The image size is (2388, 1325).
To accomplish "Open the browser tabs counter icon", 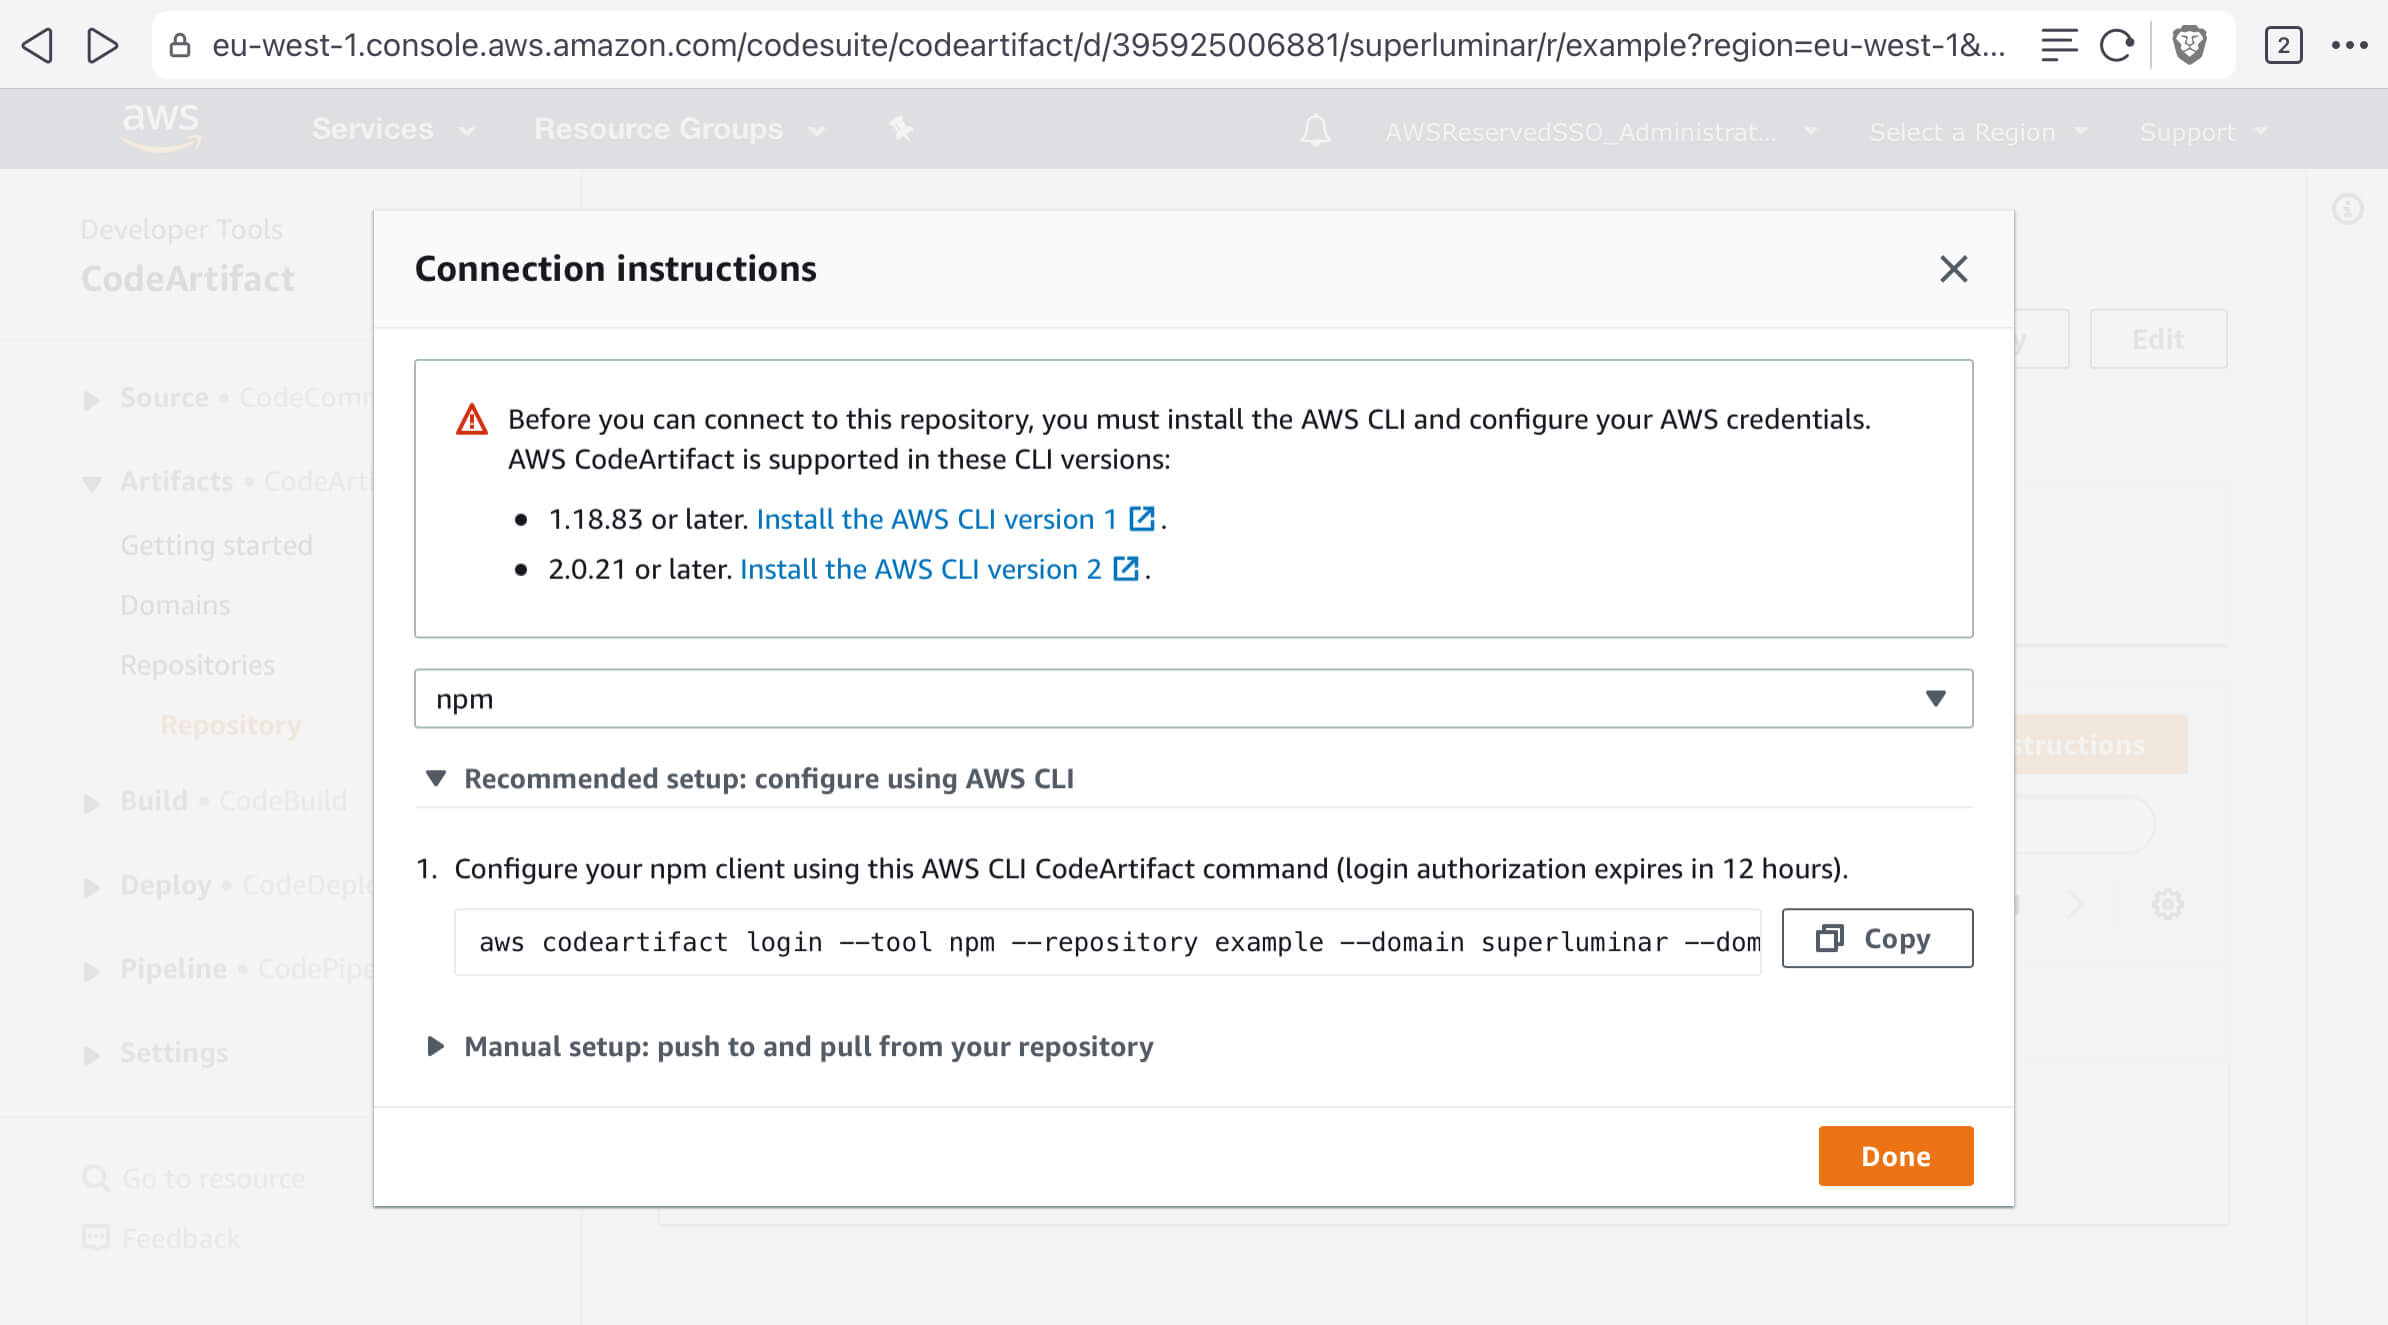I will tap(2283, 45).
